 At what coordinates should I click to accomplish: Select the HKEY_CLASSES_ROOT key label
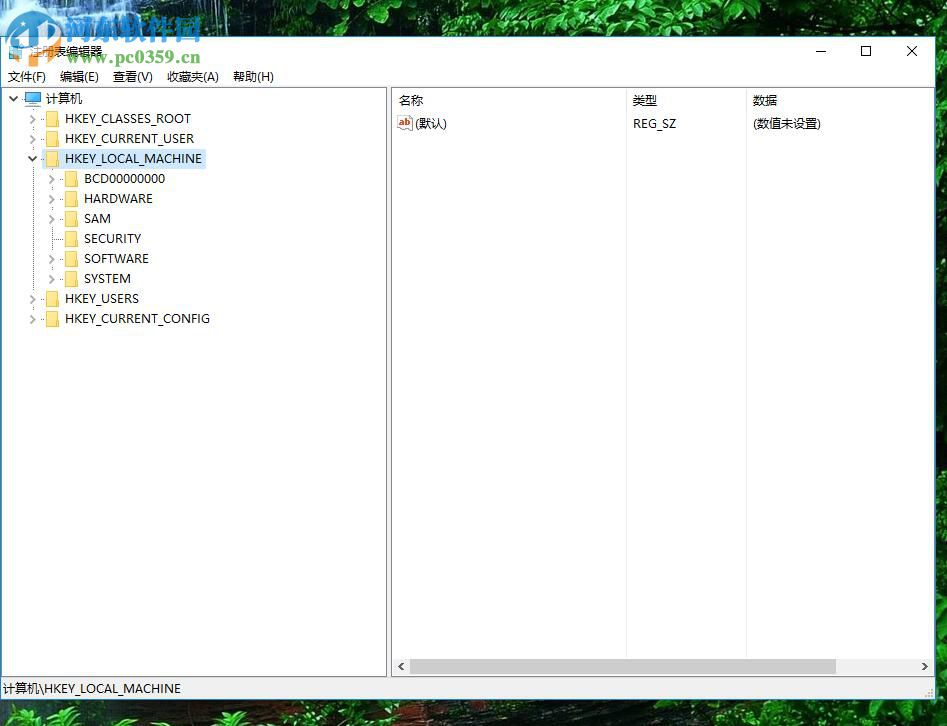(x=128, y=119)
